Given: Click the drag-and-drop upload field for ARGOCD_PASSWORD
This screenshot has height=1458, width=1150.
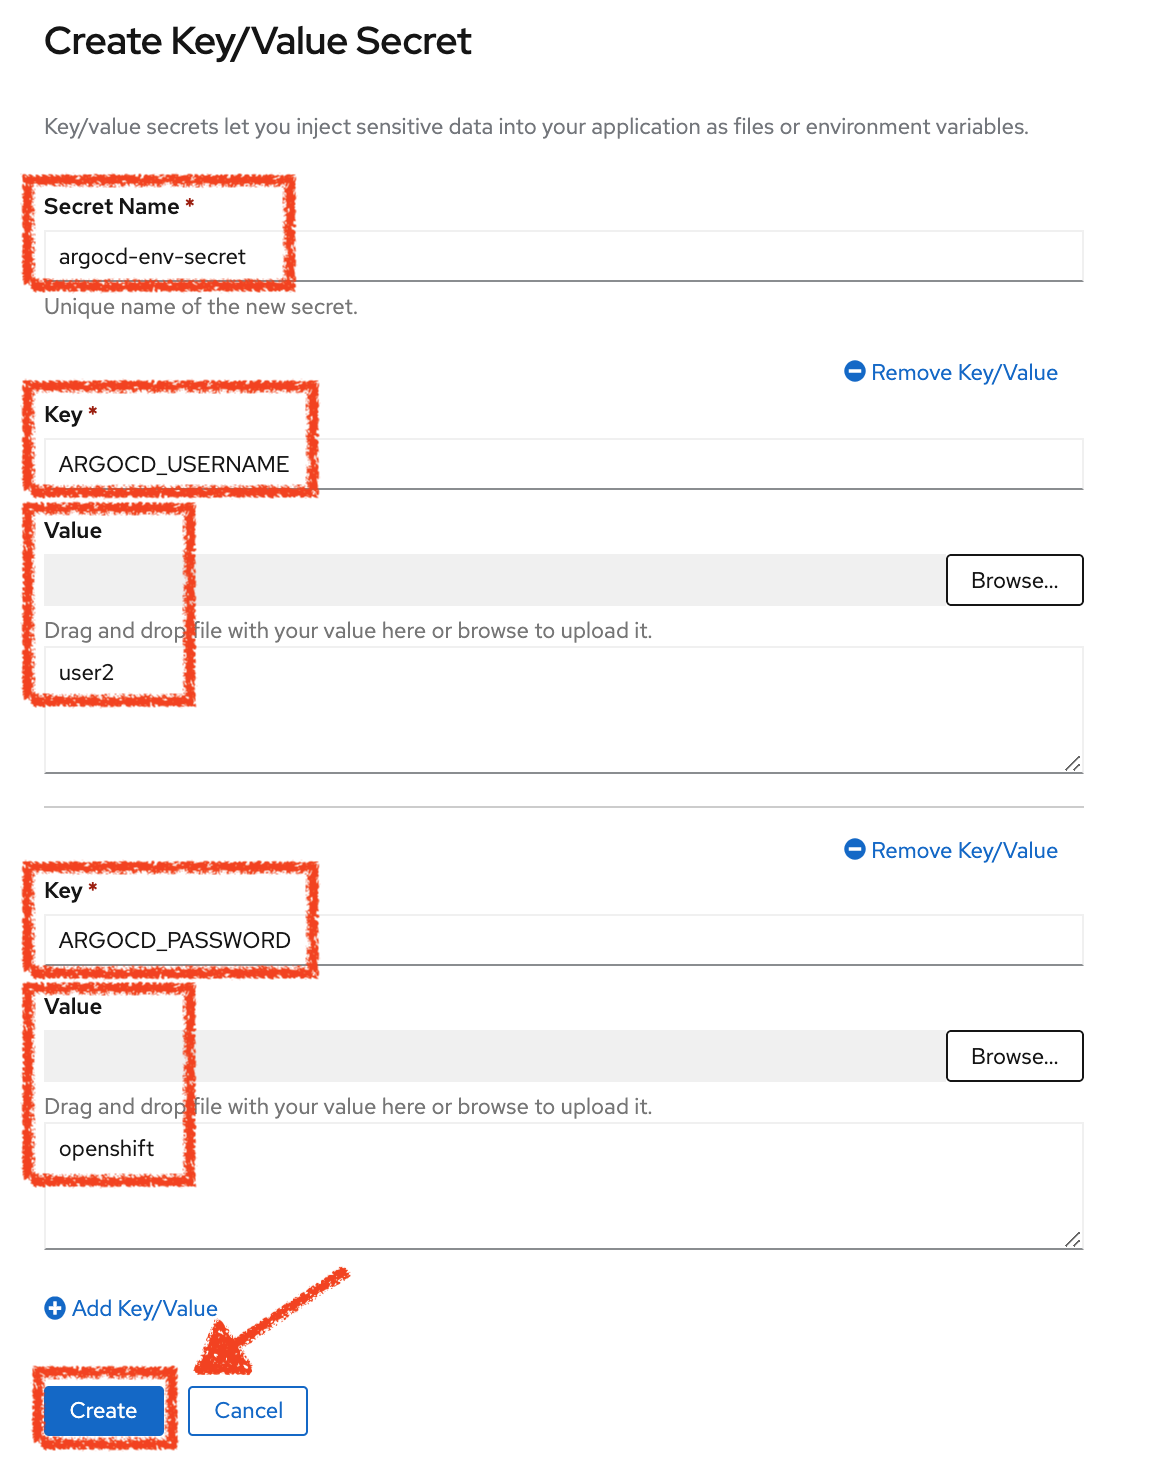Looking at the screenshot, I should (490, 1055).
